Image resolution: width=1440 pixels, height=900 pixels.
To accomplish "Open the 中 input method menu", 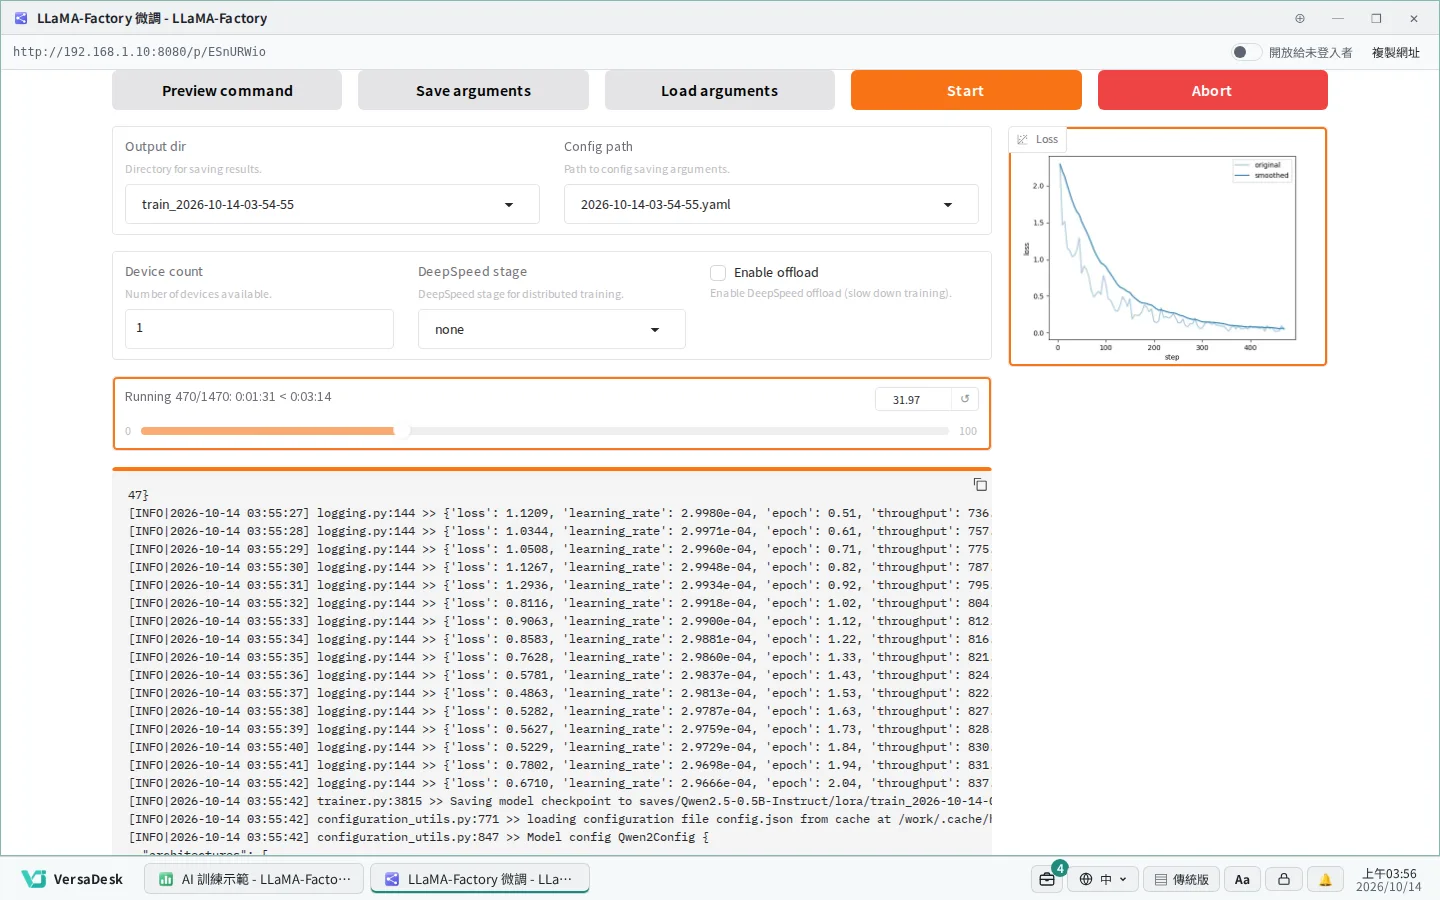I will point(1103,879).
